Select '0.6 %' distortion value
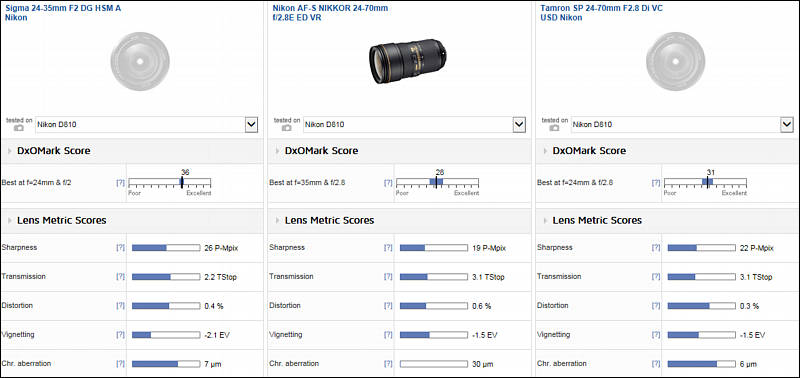Viewport: 800px width, 378px height. pos(482,306)
